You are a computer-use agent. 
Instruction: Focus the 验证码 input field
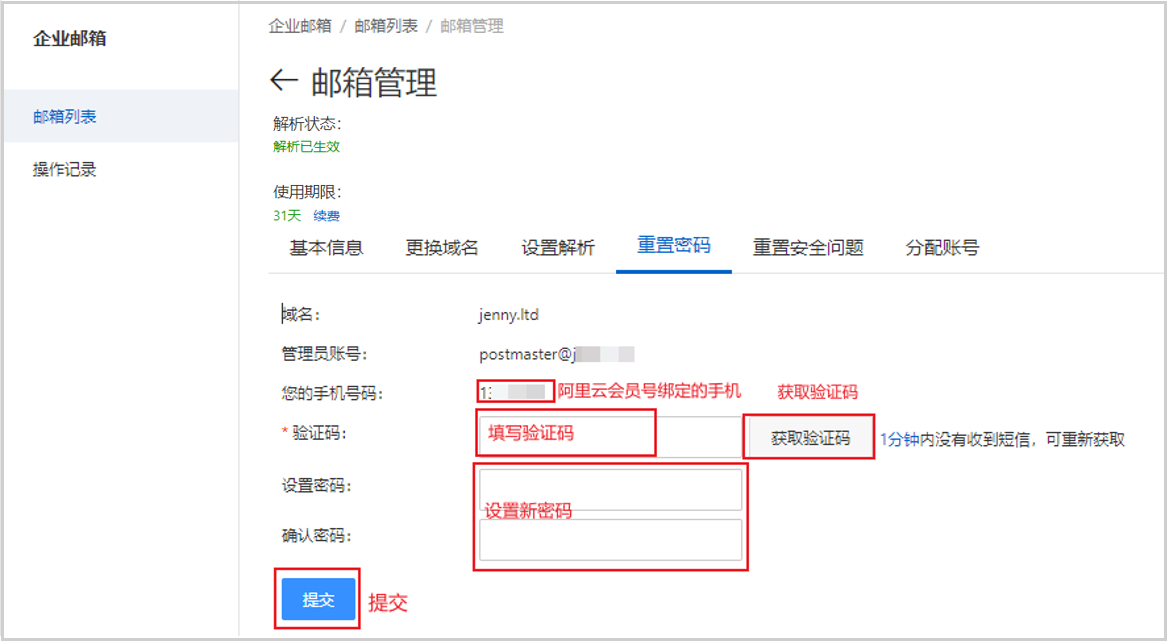click(x=610, y=437)
